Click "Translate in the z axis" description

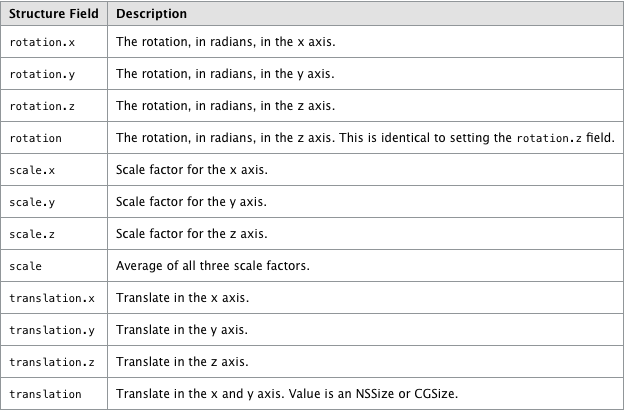coord(182,362)
